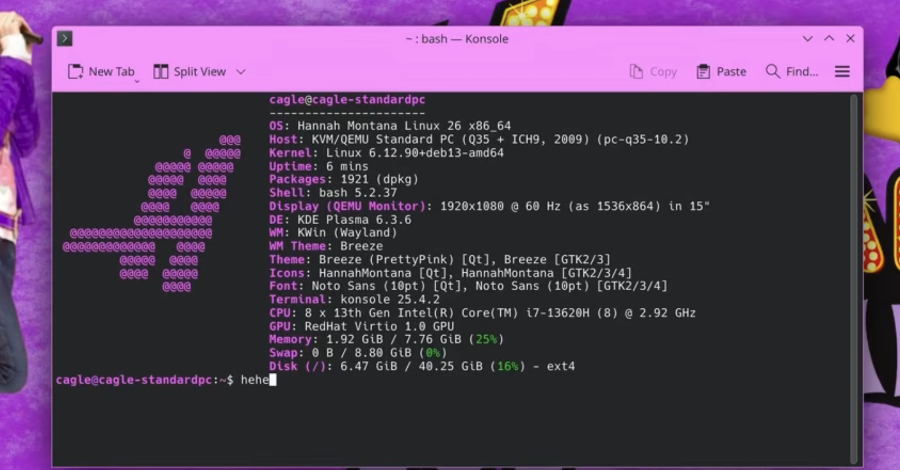Click the 'Display (QEMU Monitor)' line

click(490, 206)
